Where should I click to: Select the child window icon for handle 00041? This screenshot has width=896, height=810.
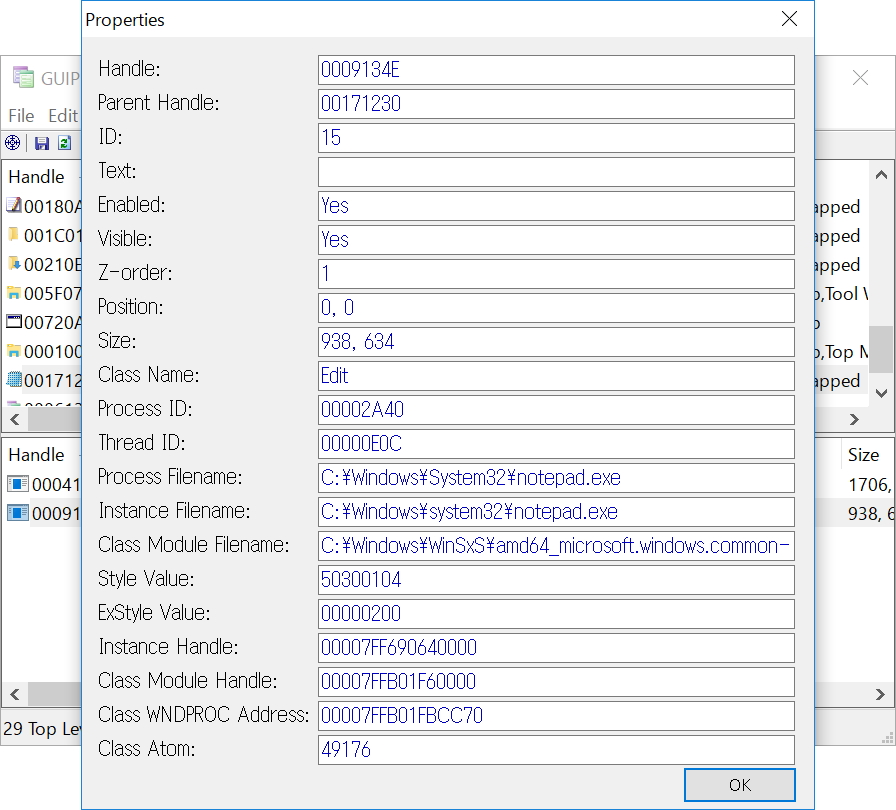coord(18,484)
